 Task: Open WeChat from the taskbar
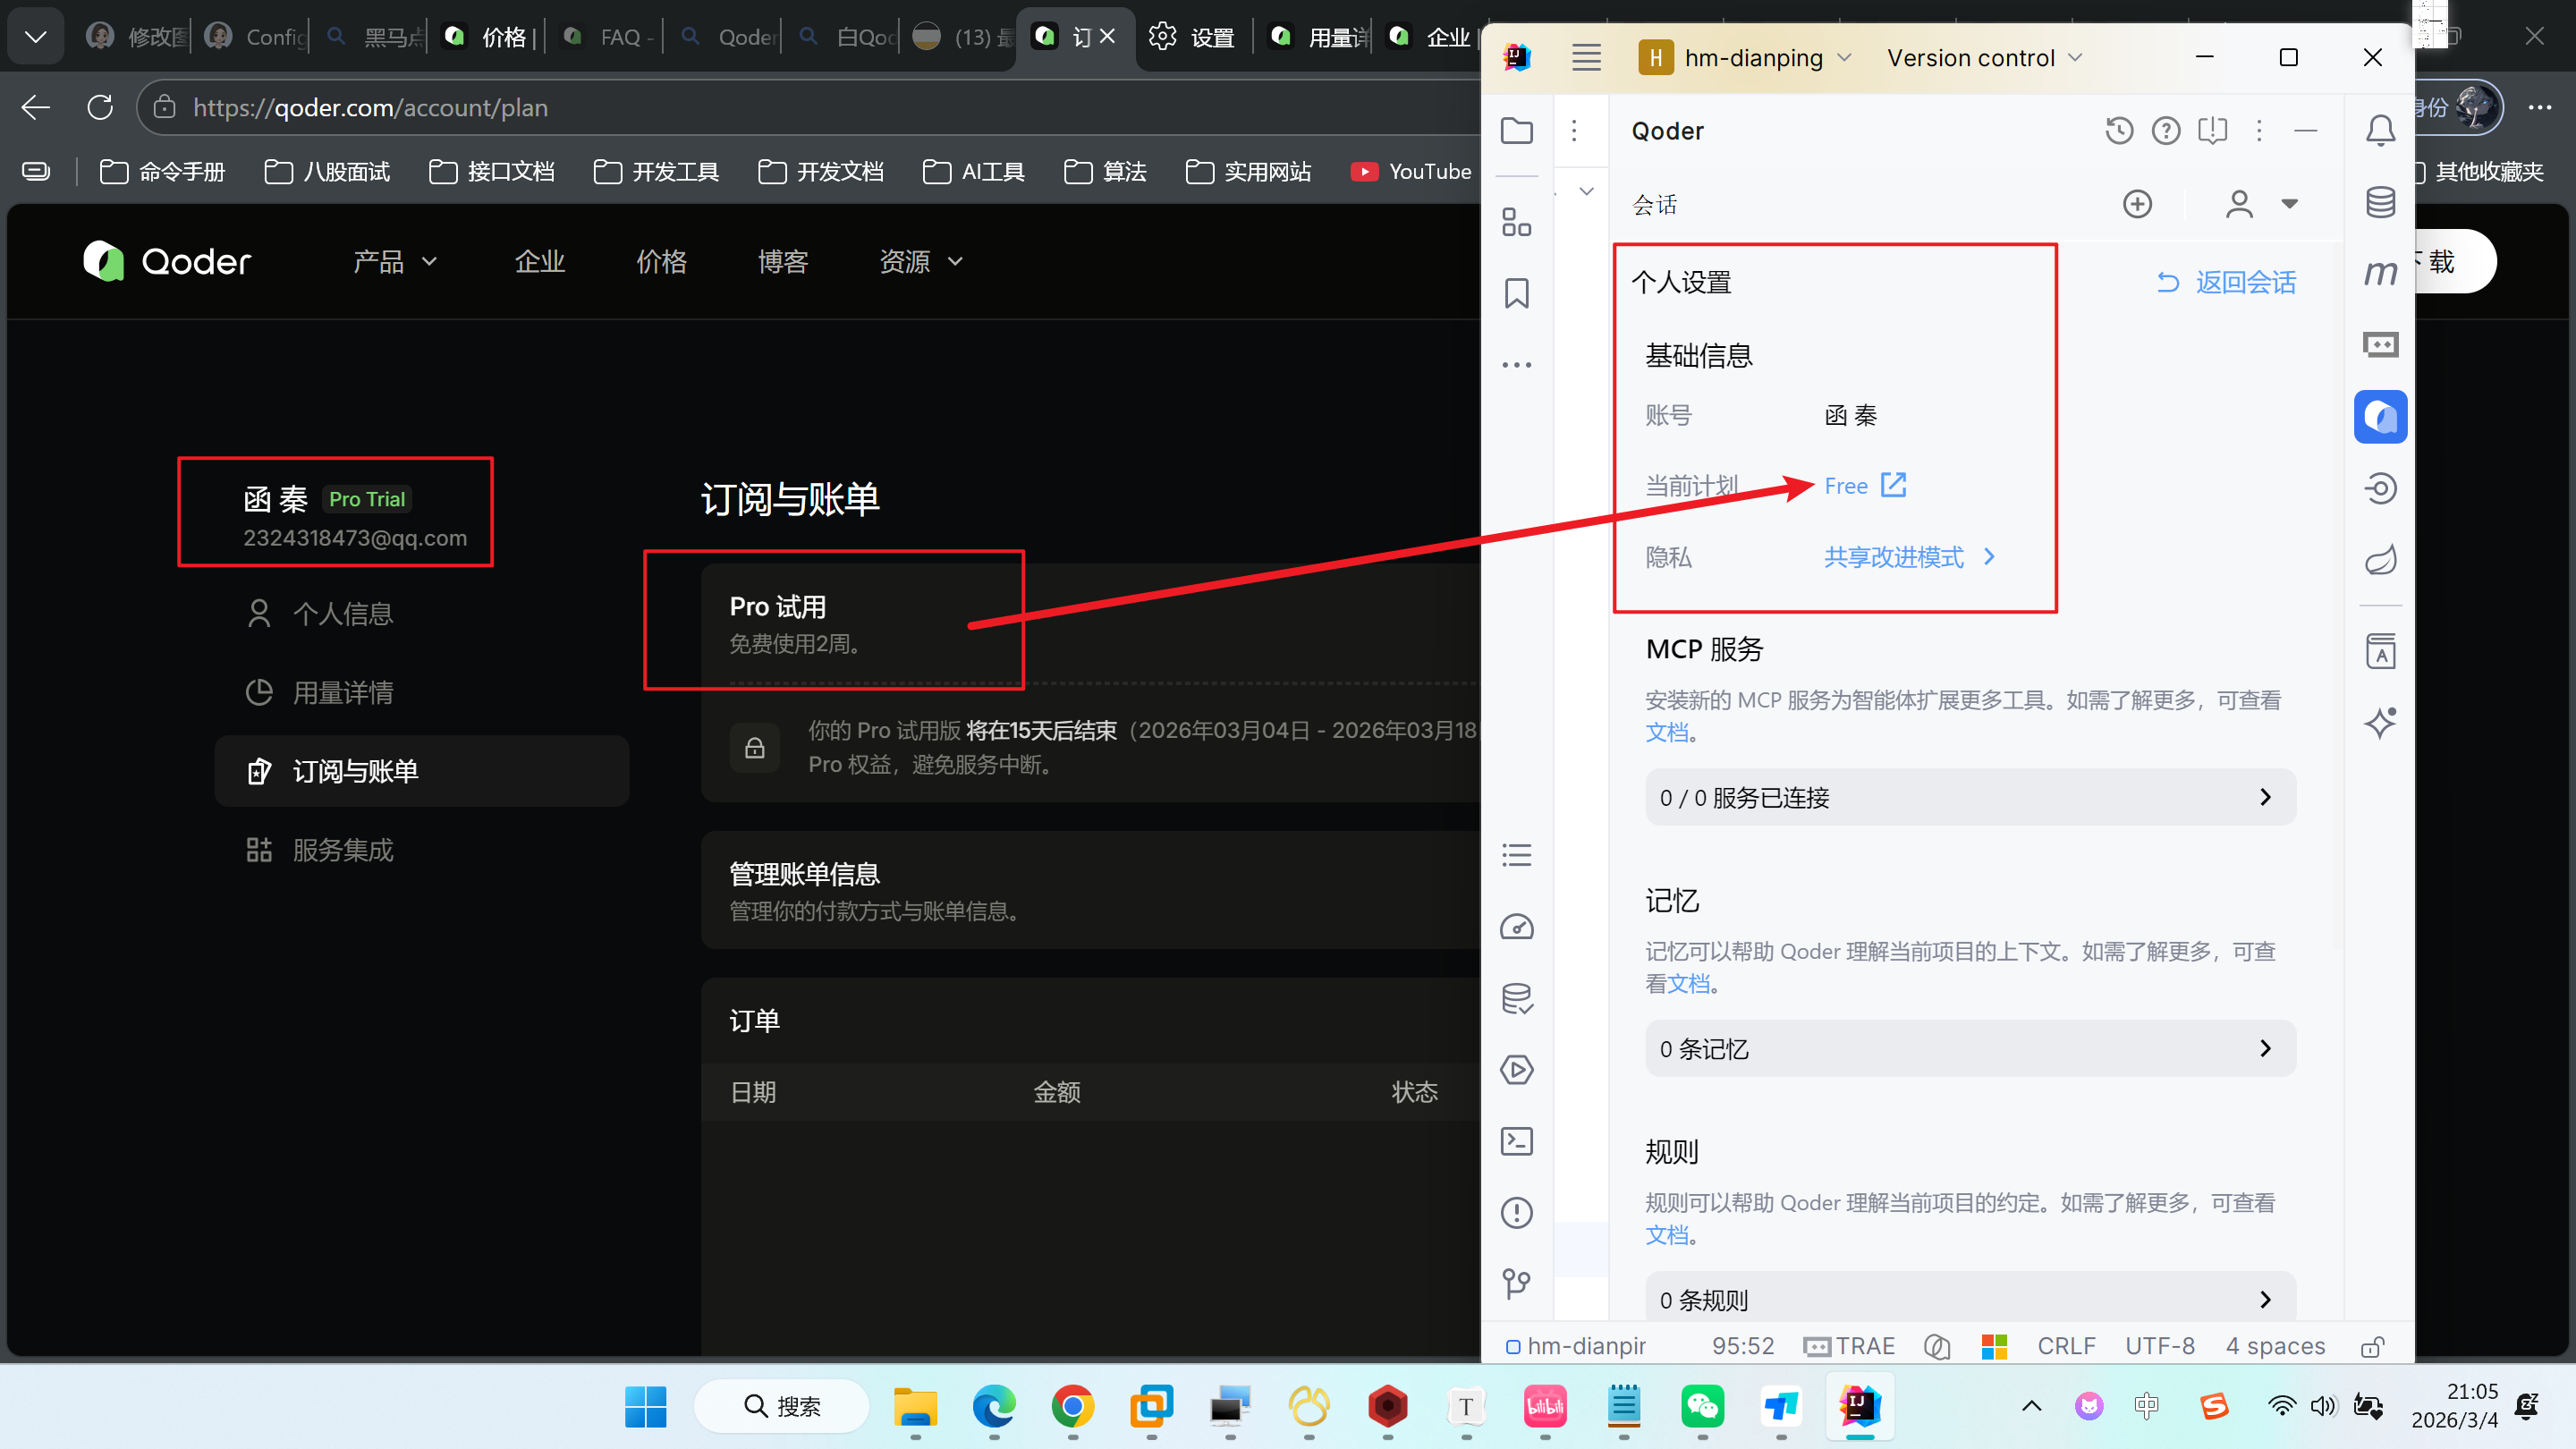point(1702,1407)
